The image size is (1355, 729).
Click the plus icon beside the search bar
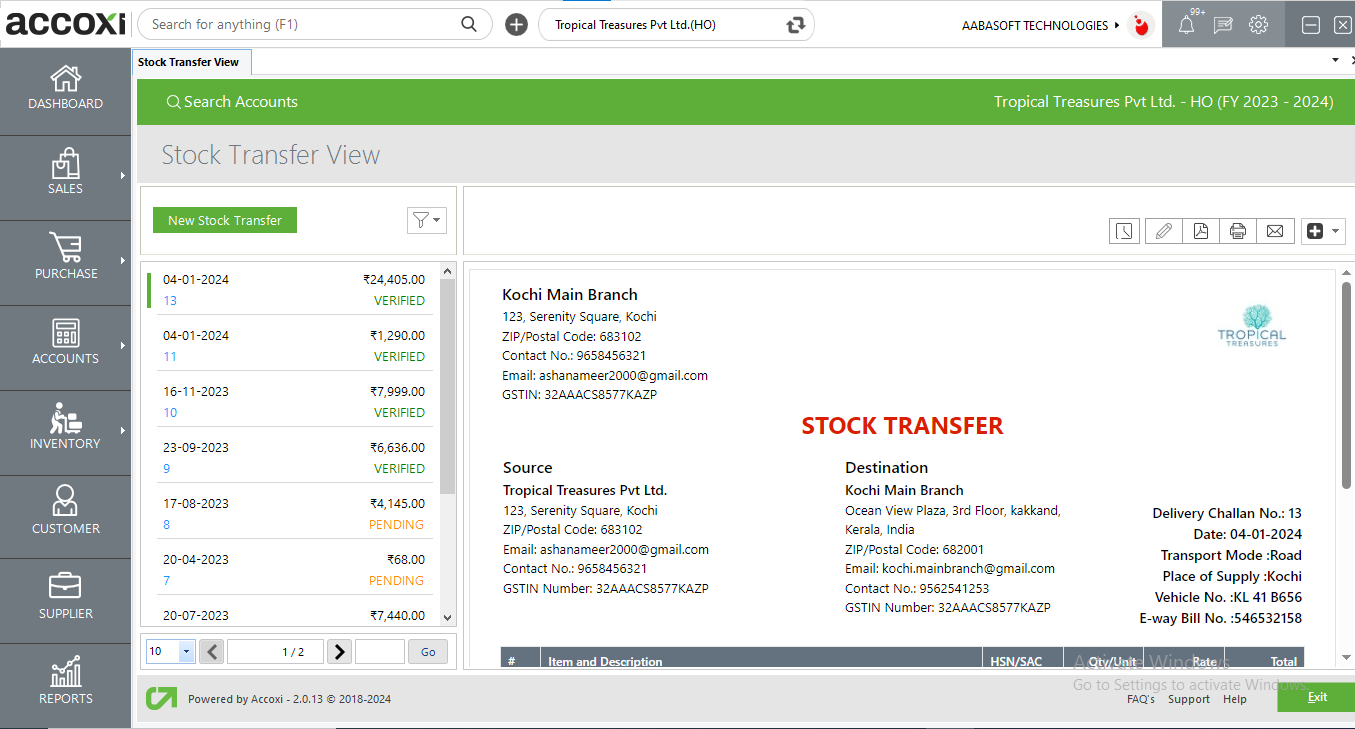tap(516, 23)
